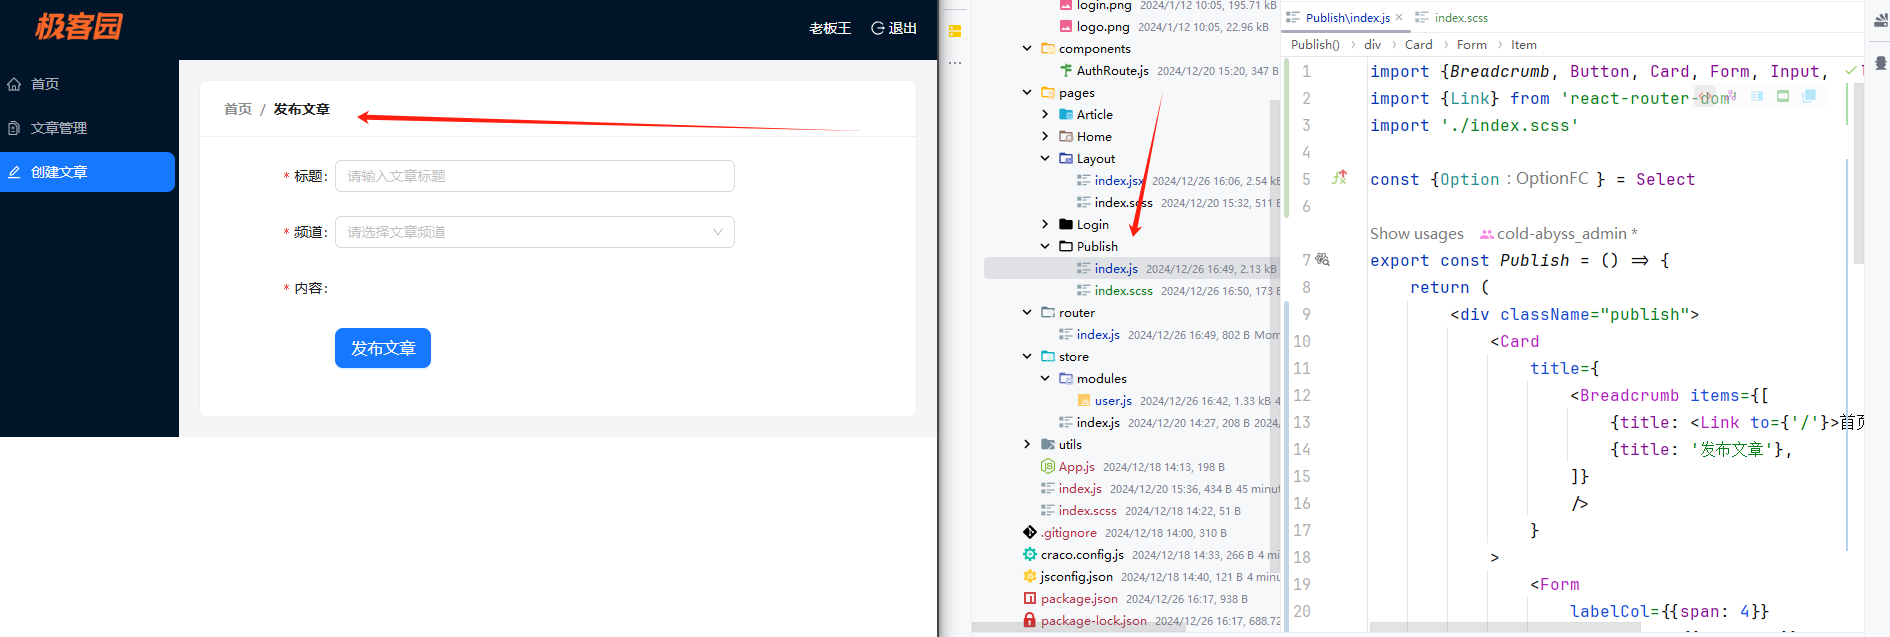Image resolution: width=1890 pixels, height=637 pixels.
Task: Open the more tool windows ellipsis
Action: [955, 62]
